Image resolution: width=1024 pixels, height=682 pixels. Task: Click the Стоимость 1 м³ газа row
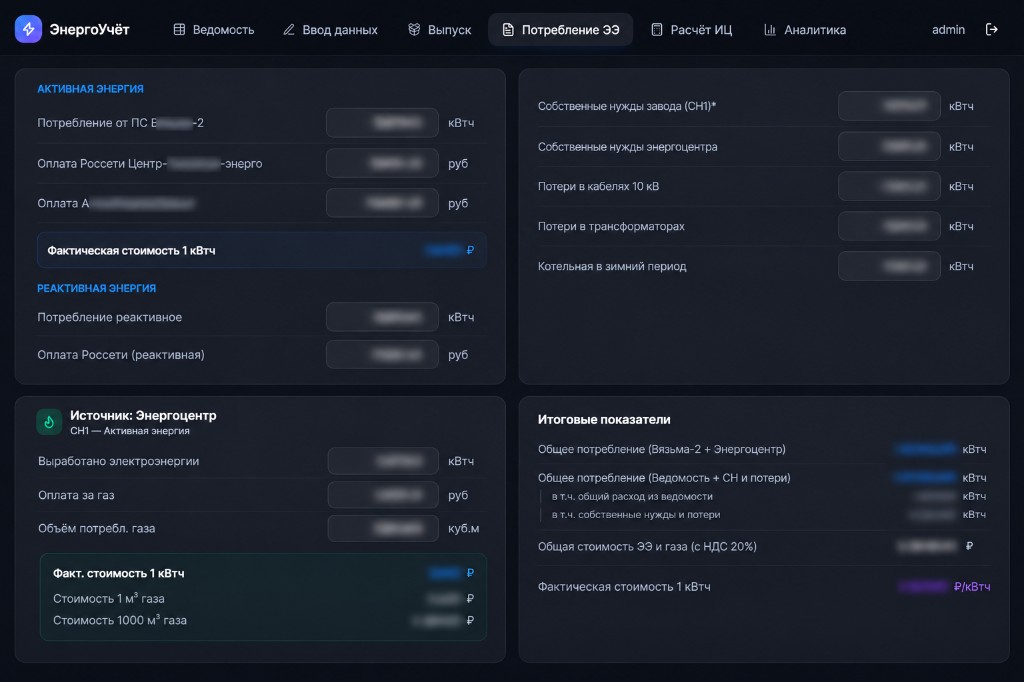click(263, 598)
